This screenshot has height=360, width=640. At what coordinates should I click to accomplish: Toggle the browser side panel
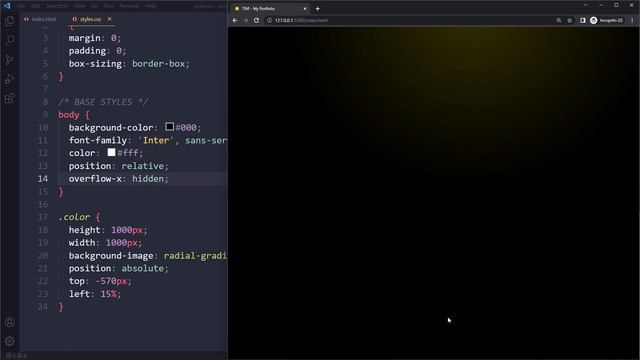click(582, 20)
